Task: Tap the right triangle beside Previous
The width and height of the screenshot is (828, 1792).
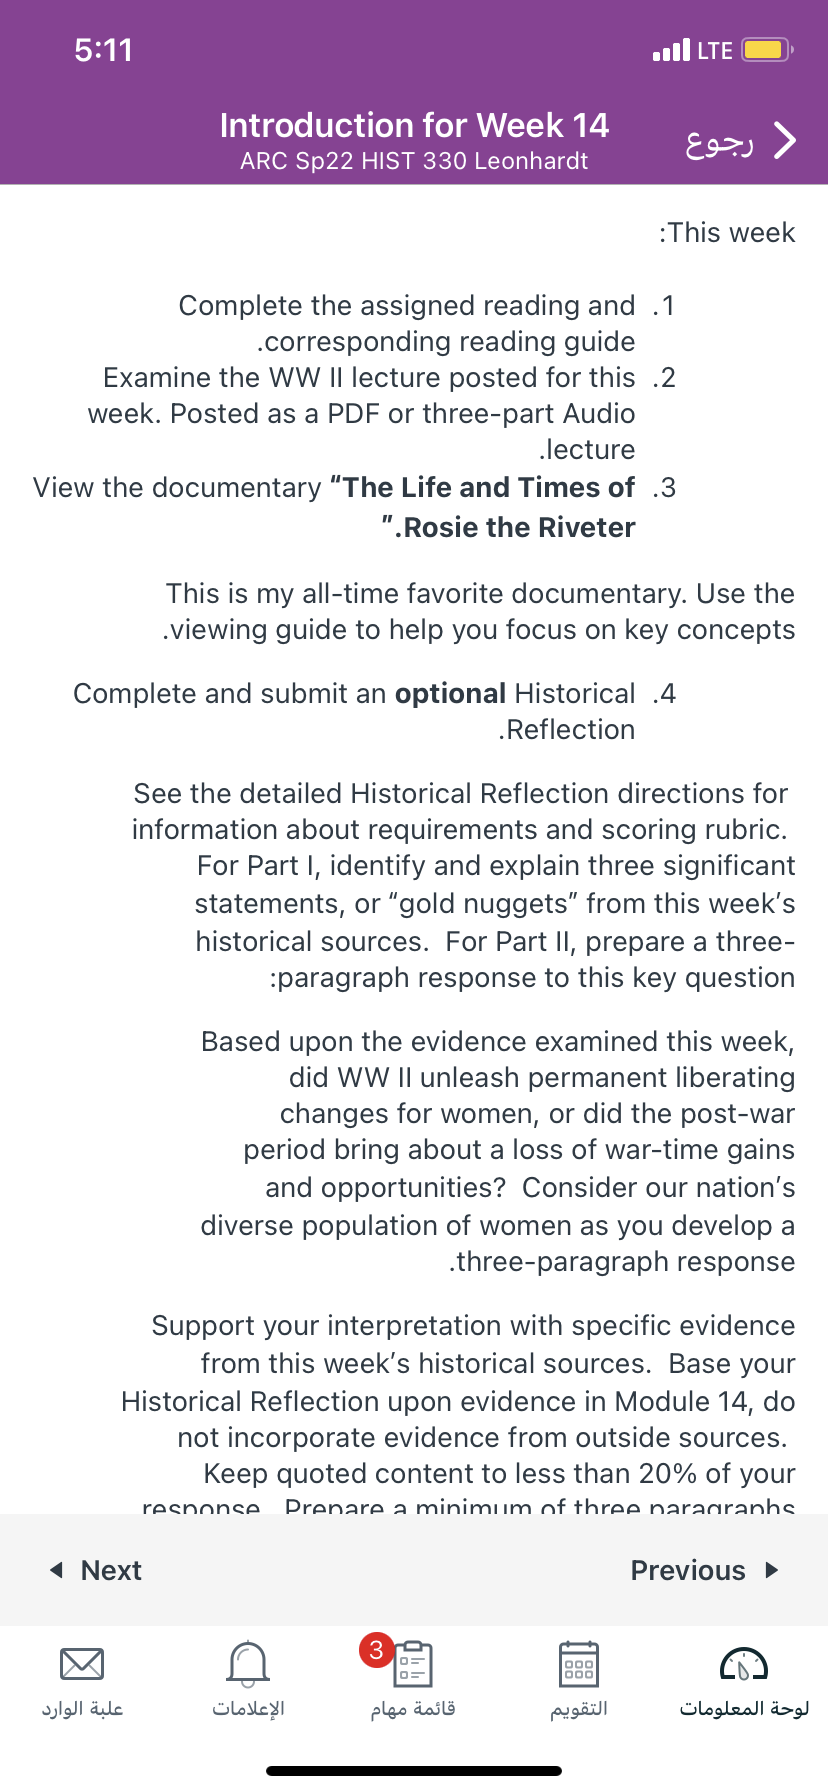Action: click(771, 1570)
